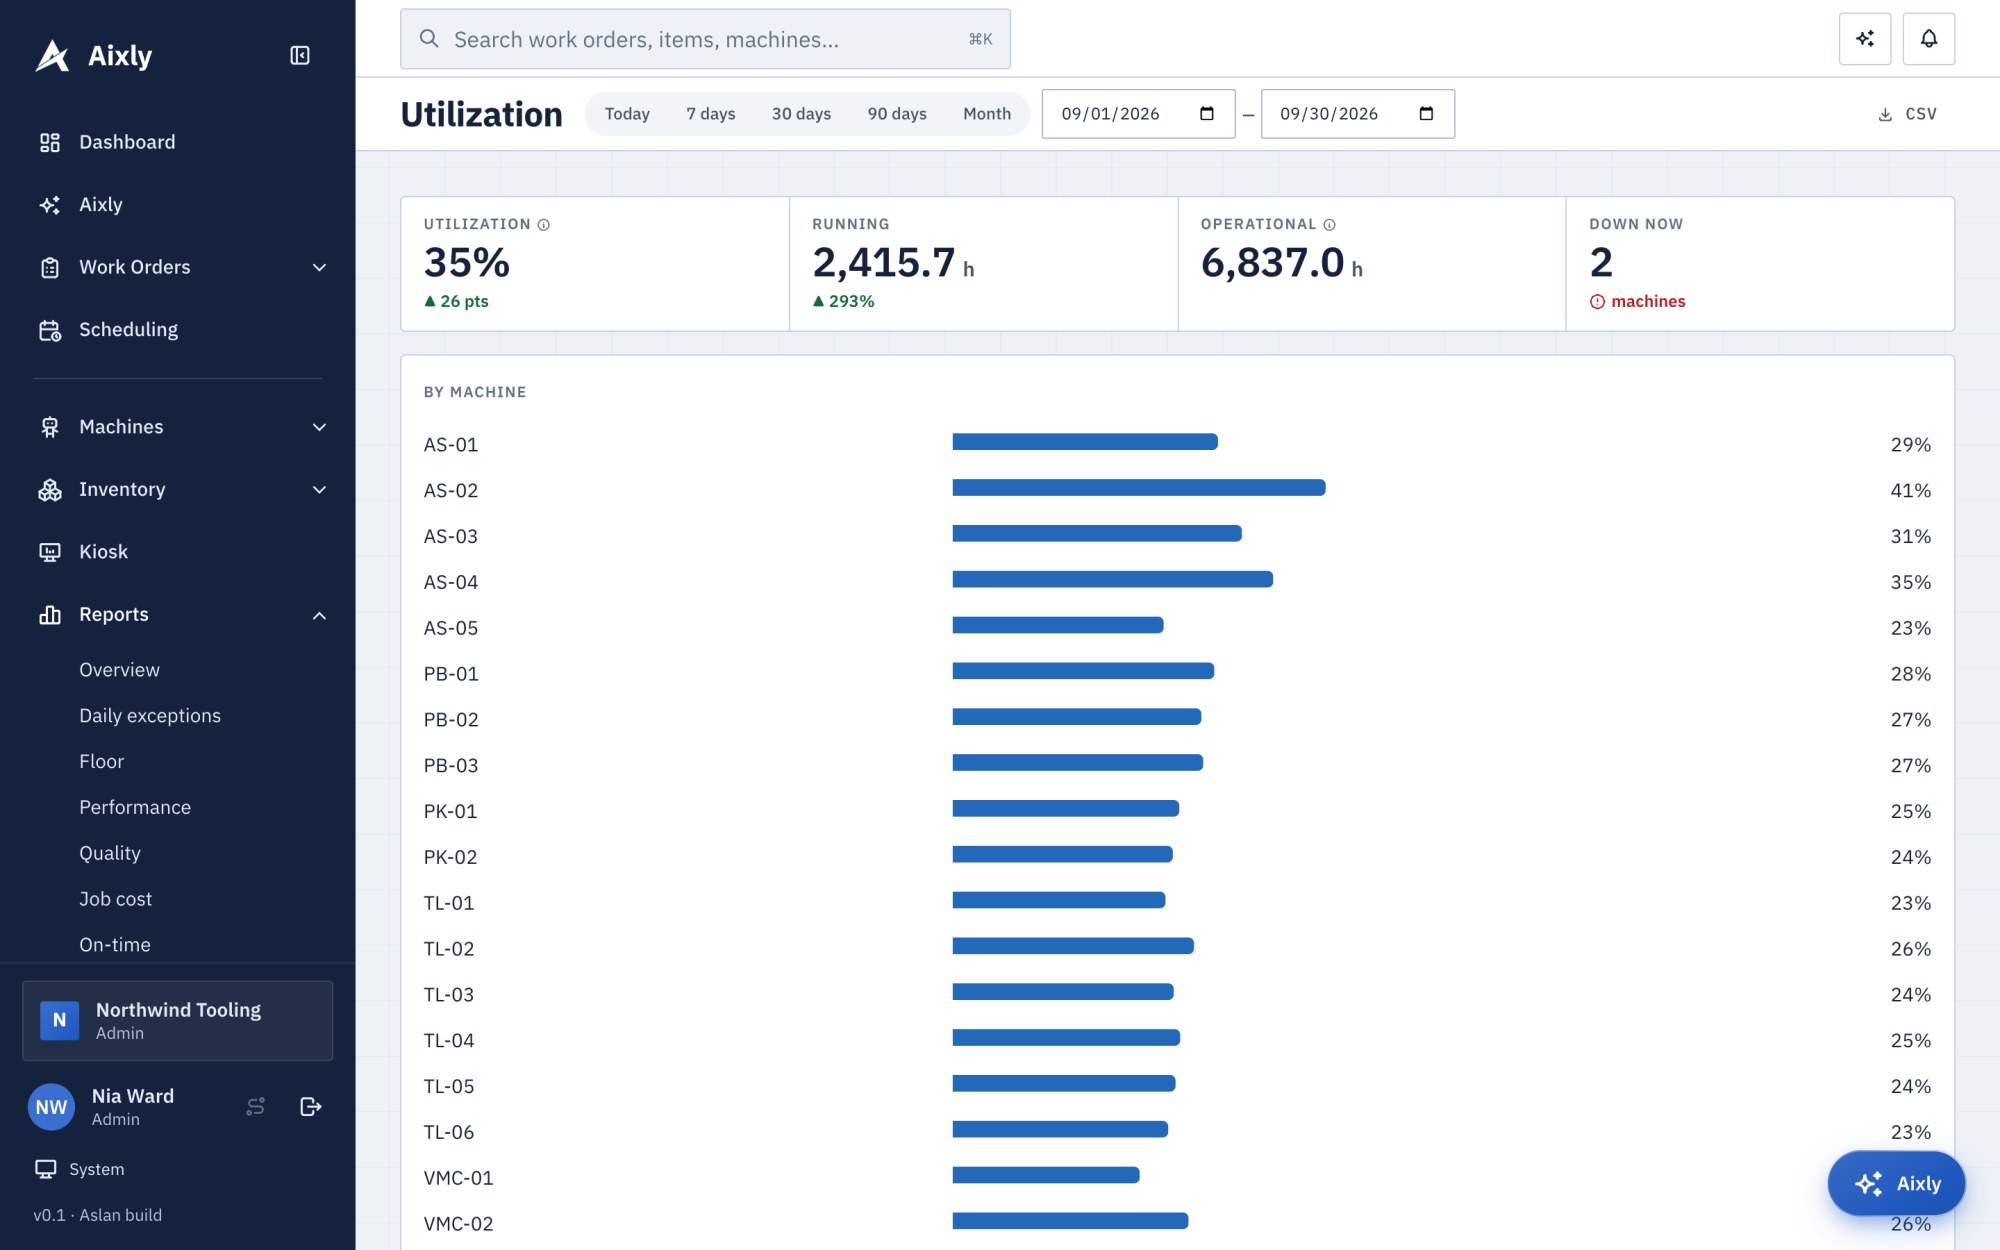
Task: Open the end date calendar picker icon
Action: [1426, 114]
